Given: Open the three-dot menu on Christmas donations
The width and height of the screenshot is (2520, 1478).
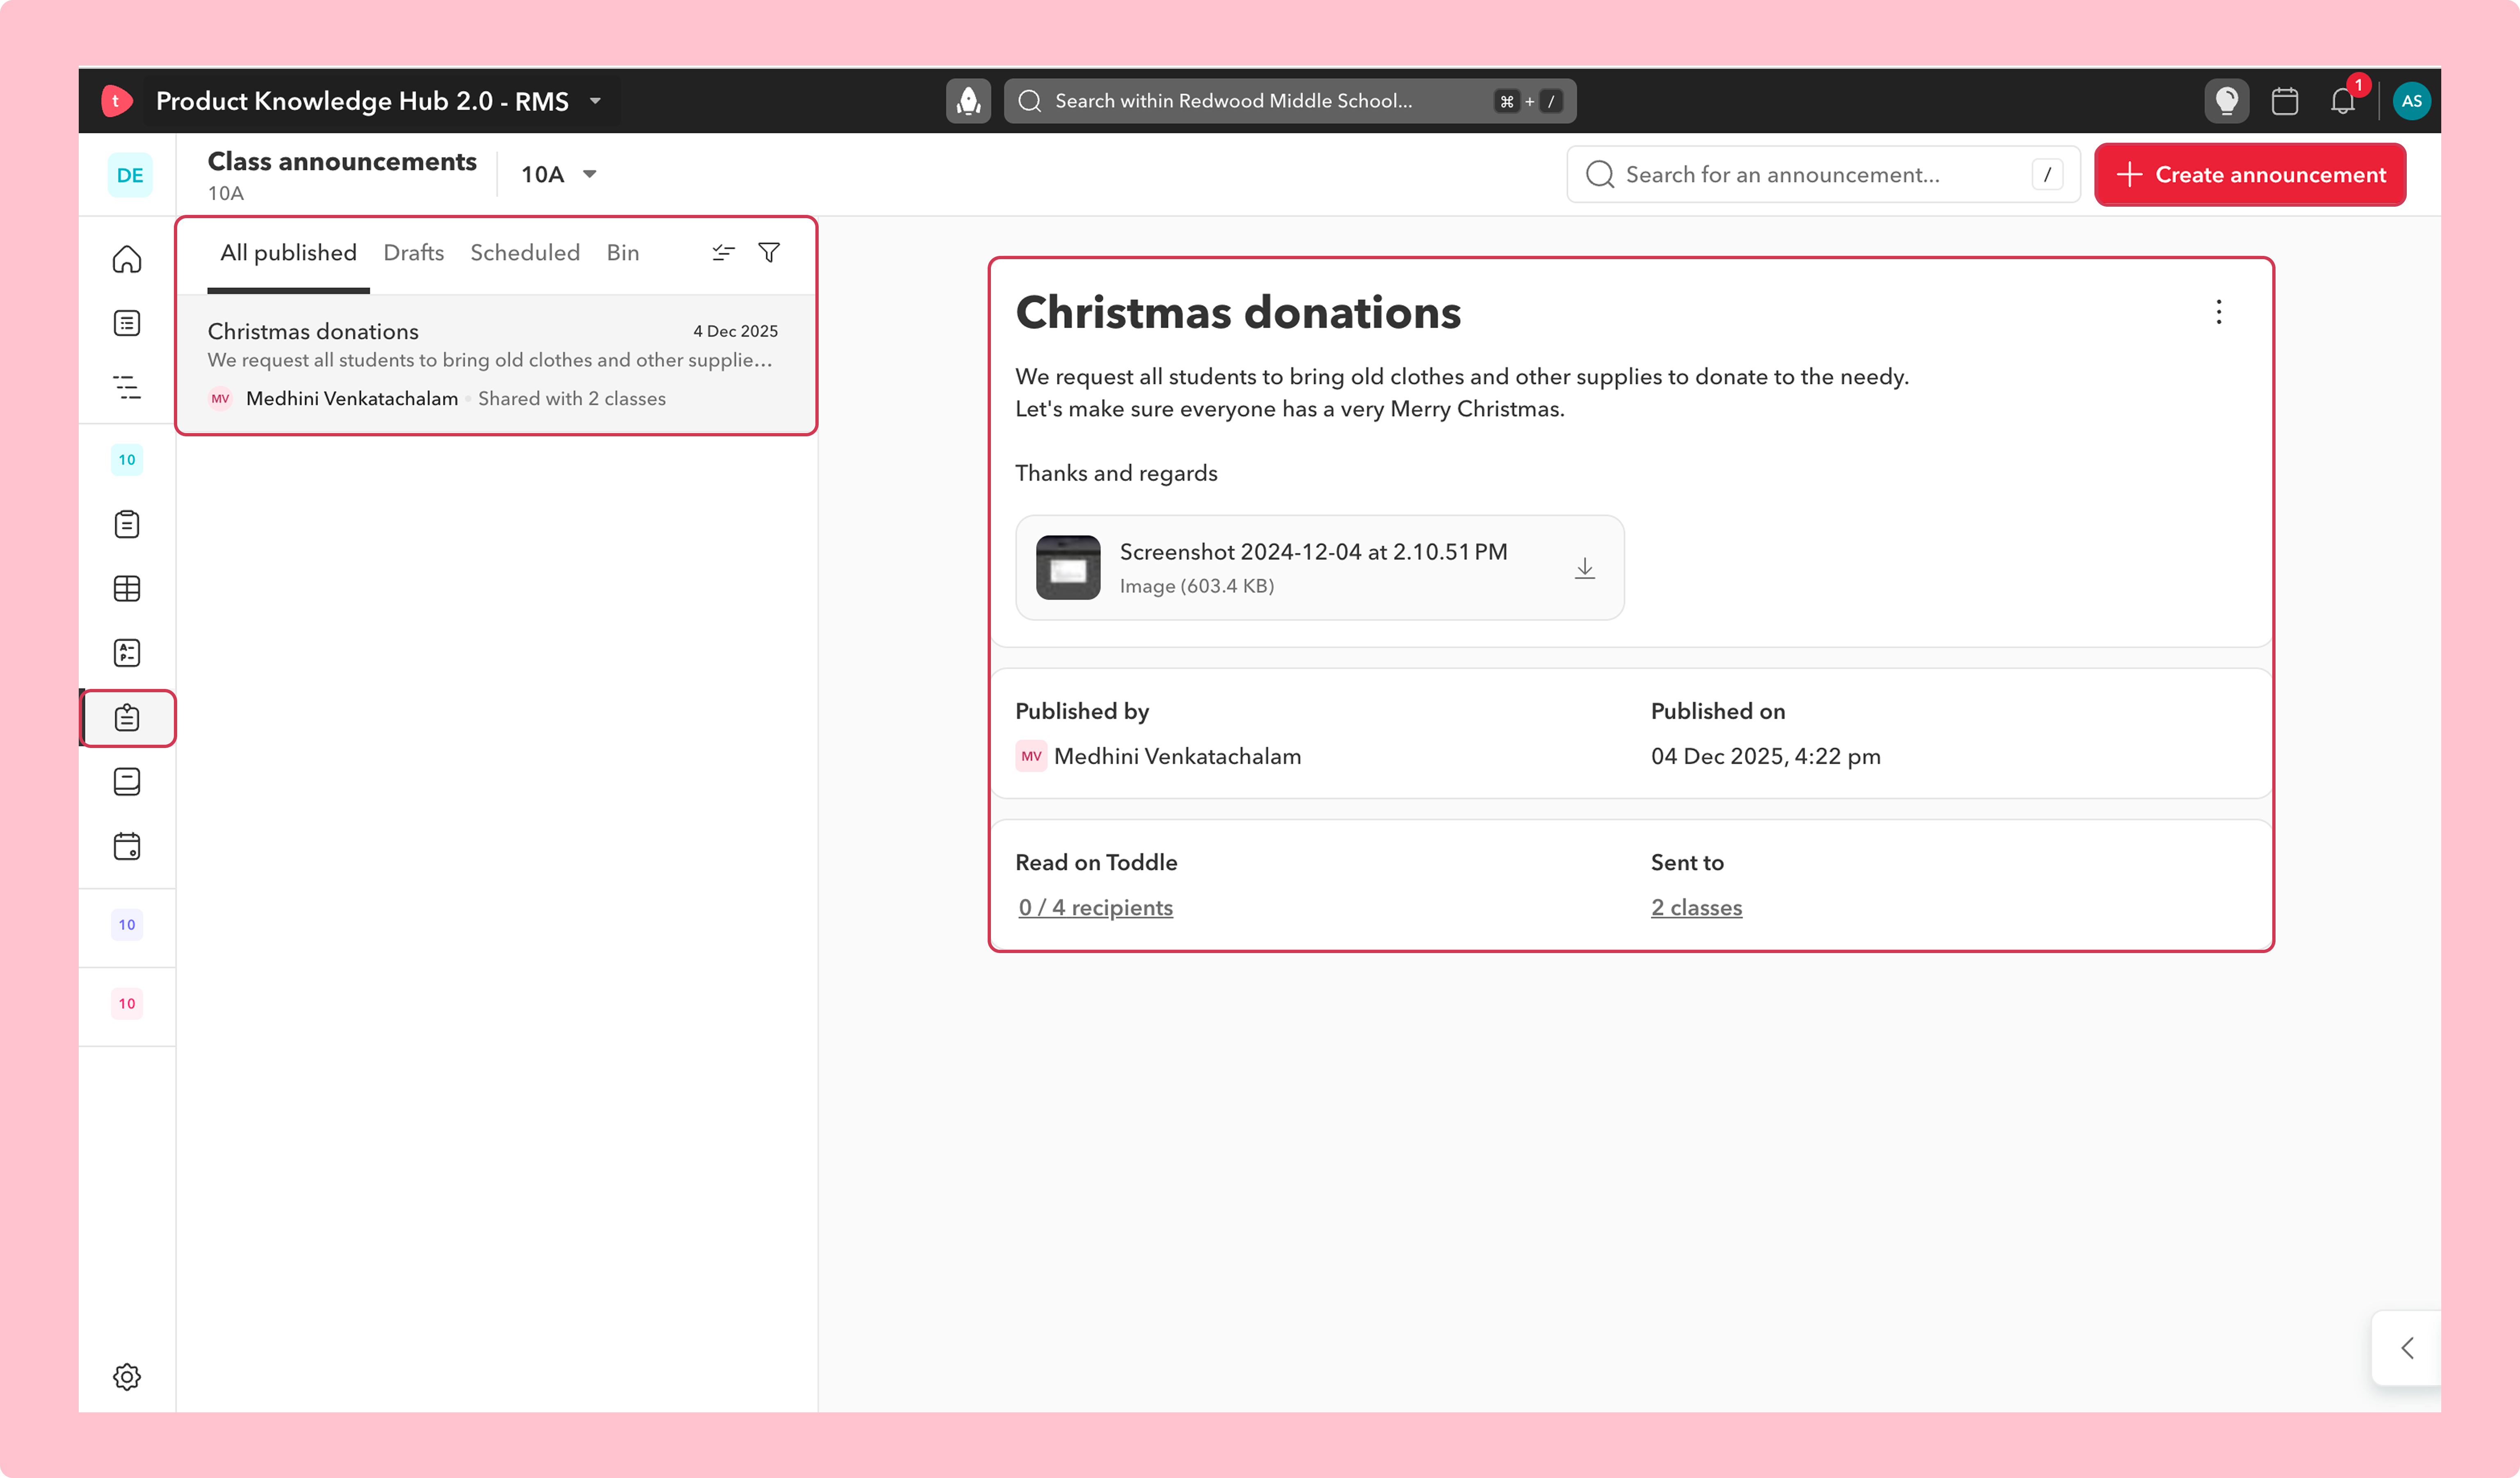Looking at the screenshot, I should point(2218,312).
